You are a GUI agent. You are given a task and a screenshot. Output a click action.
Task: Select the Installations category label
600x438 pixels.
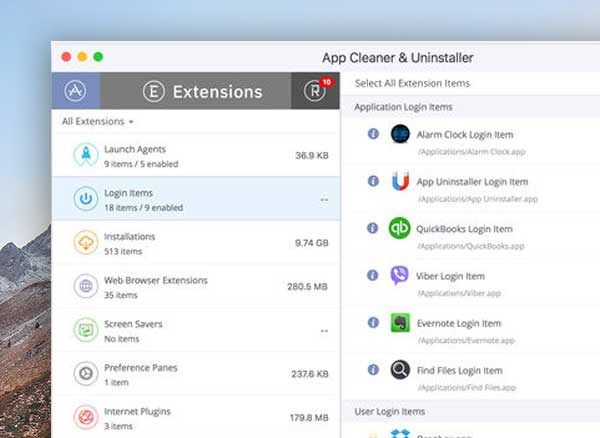(x=130, y=236)
